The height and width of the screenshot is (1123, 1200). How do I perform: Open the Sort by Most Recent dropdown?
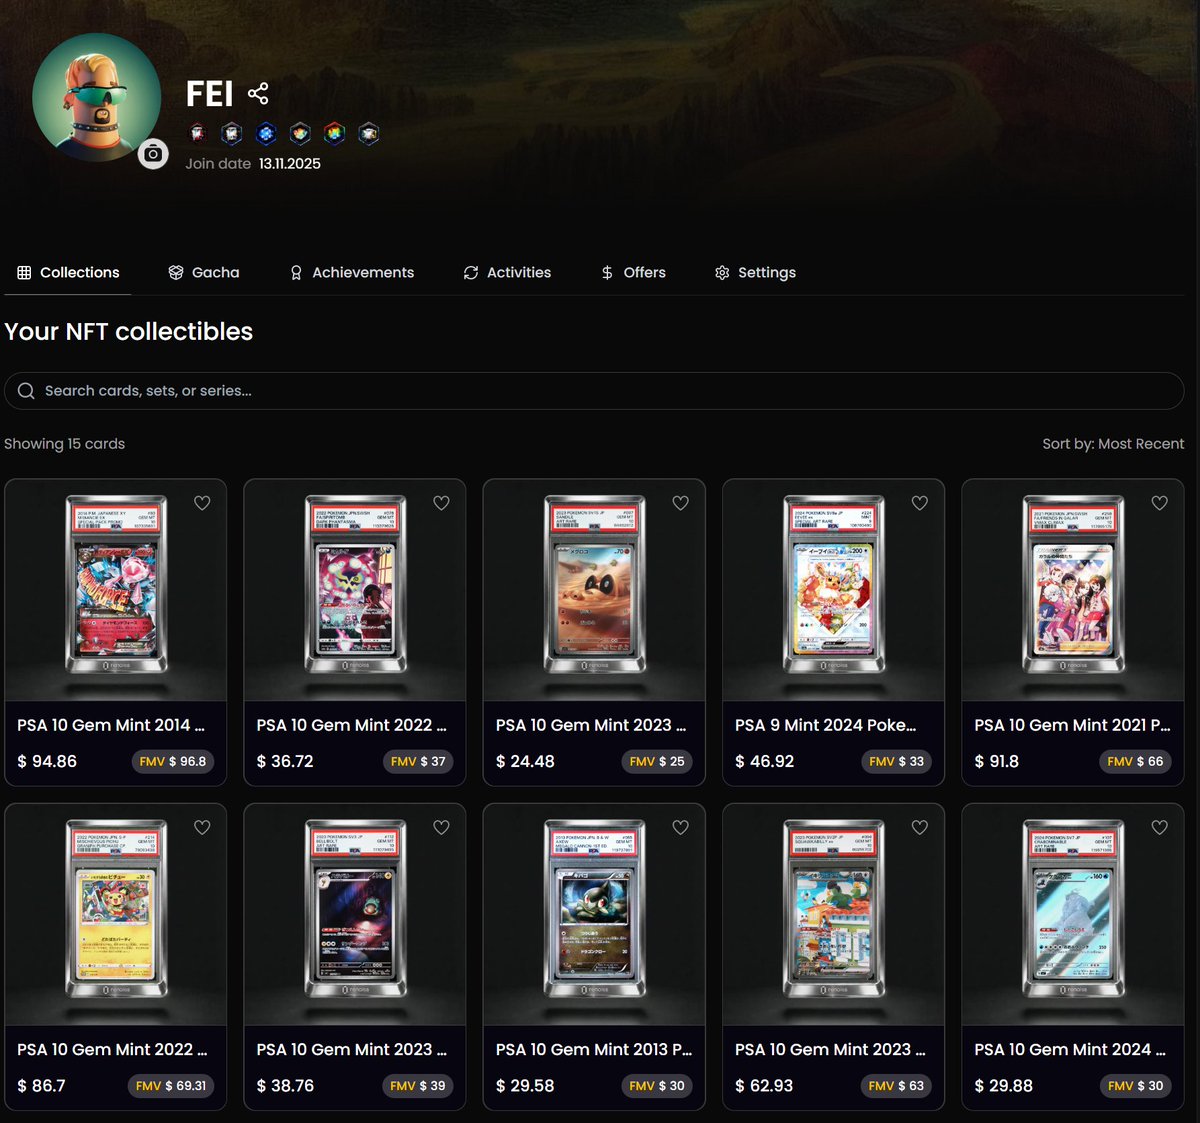pyautogui.click(x=1112, y=444)
